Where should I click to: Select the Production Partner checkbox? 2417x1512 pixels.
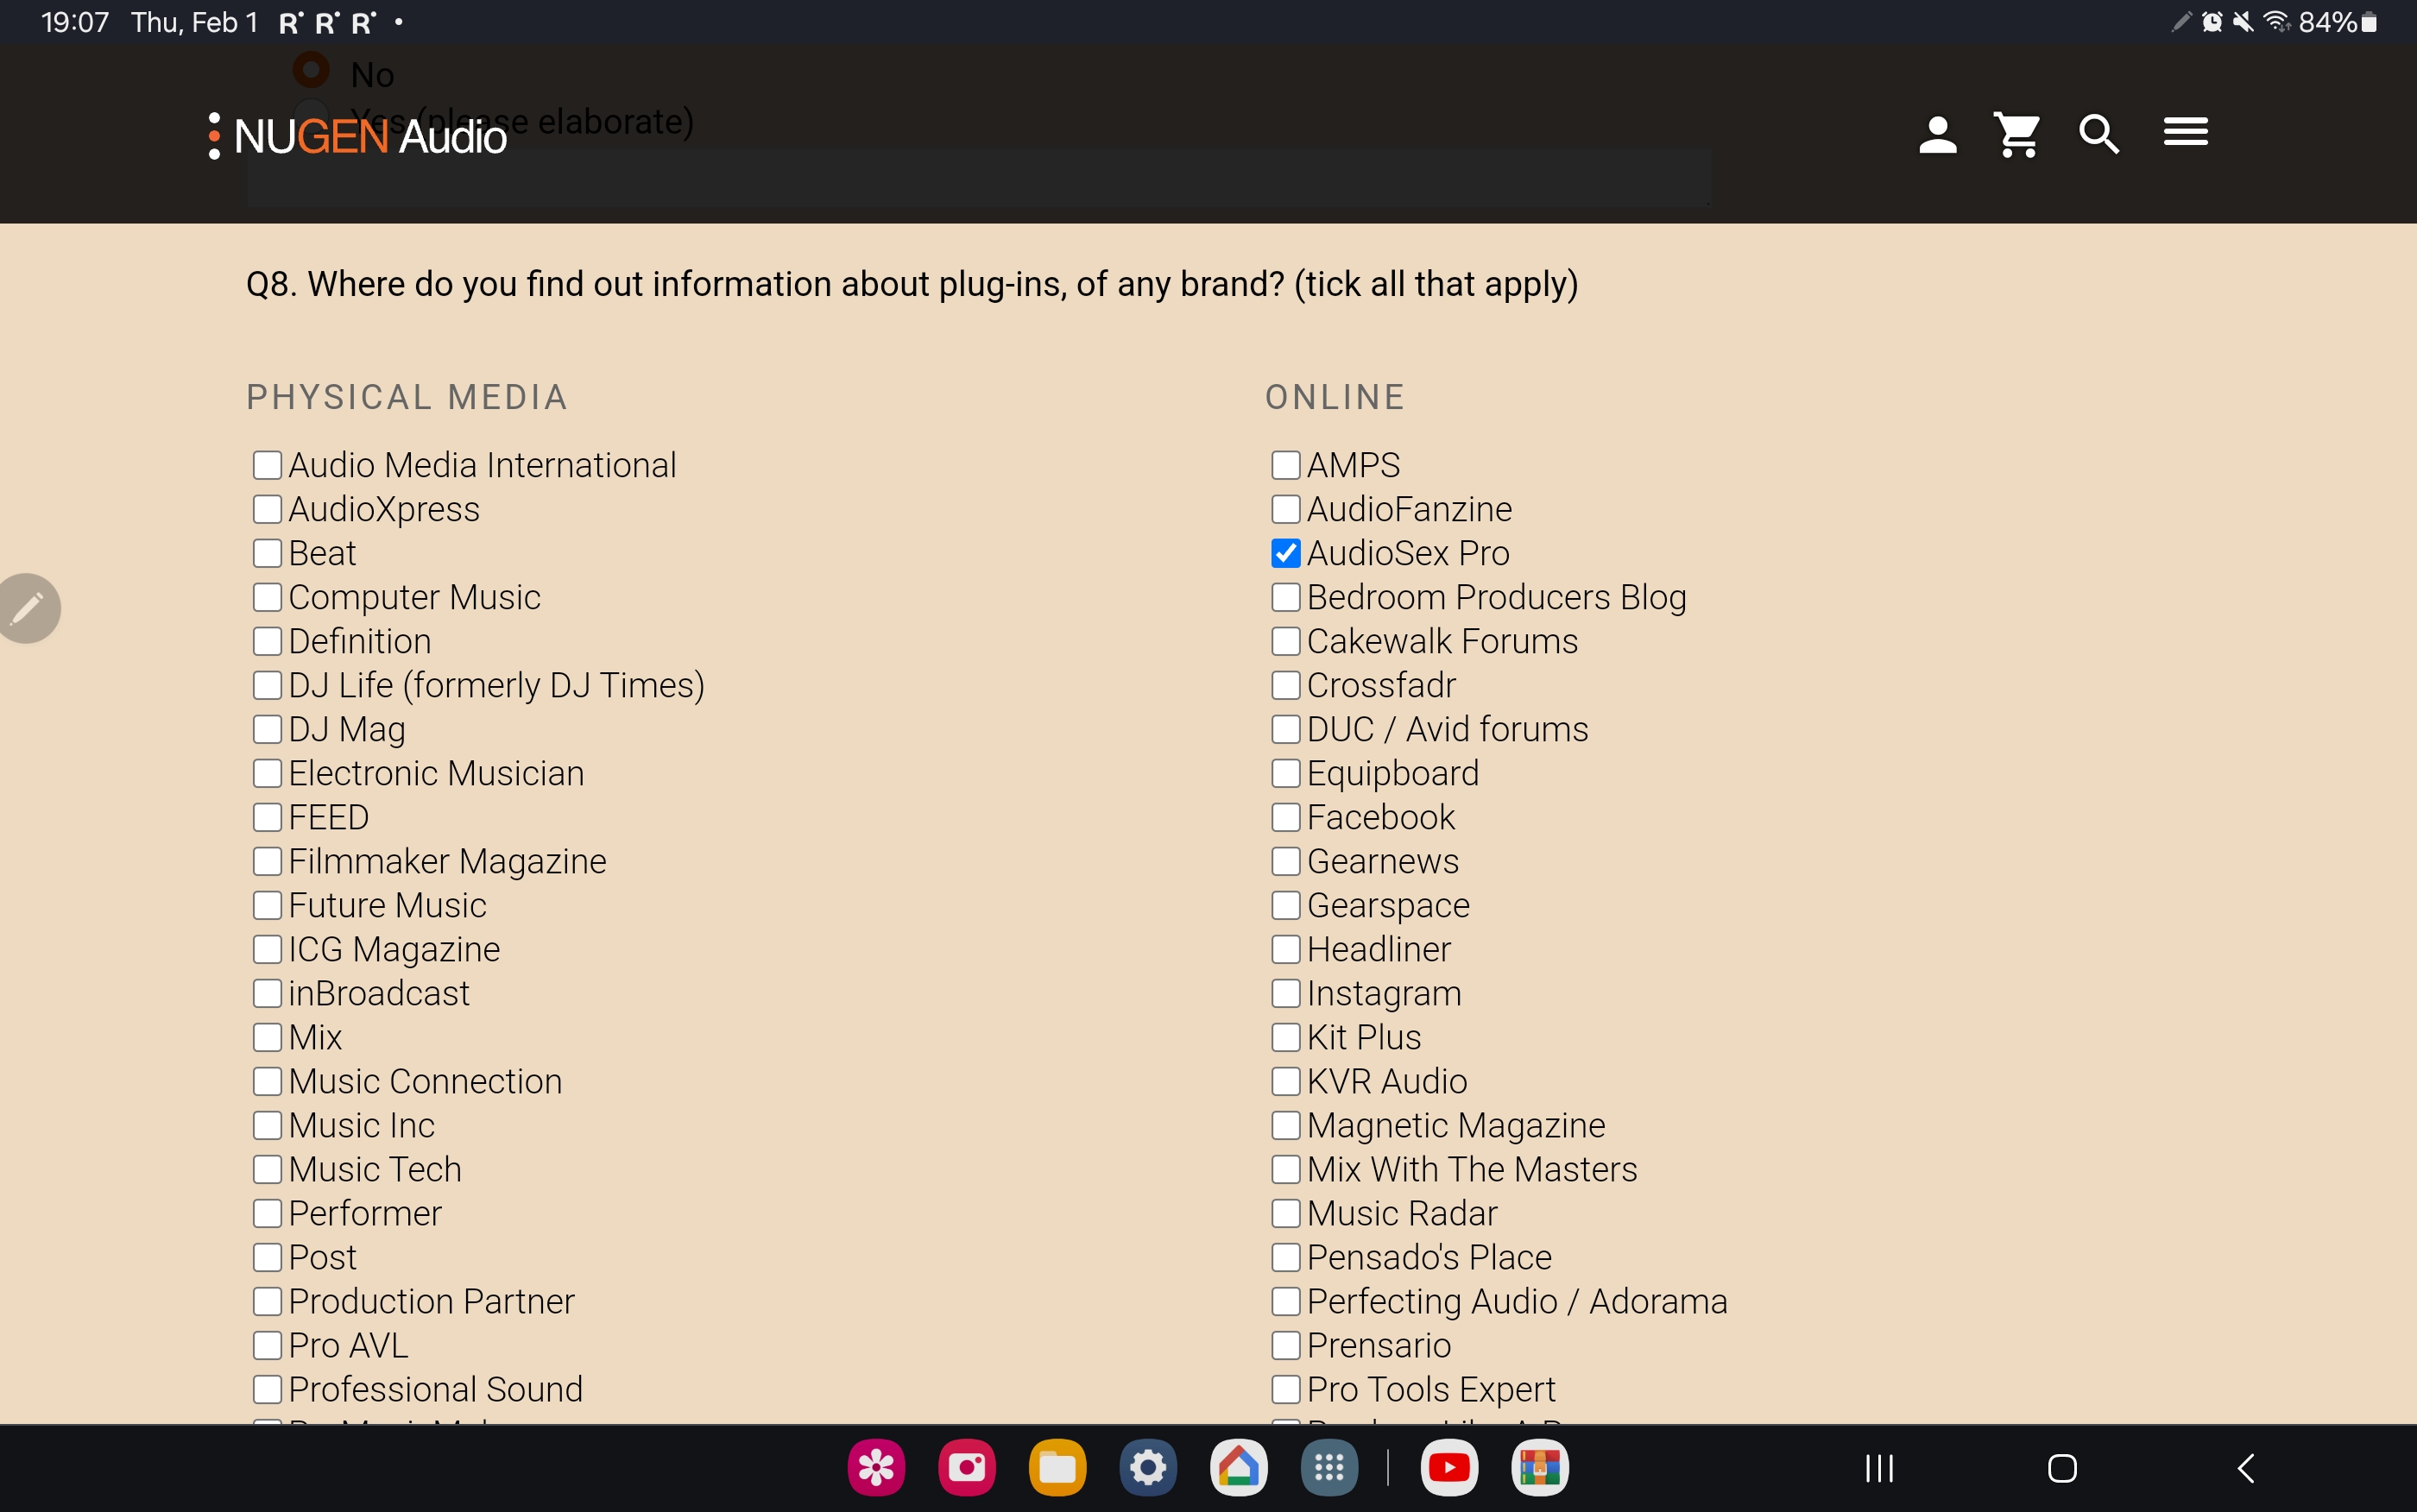[267, 1301]
